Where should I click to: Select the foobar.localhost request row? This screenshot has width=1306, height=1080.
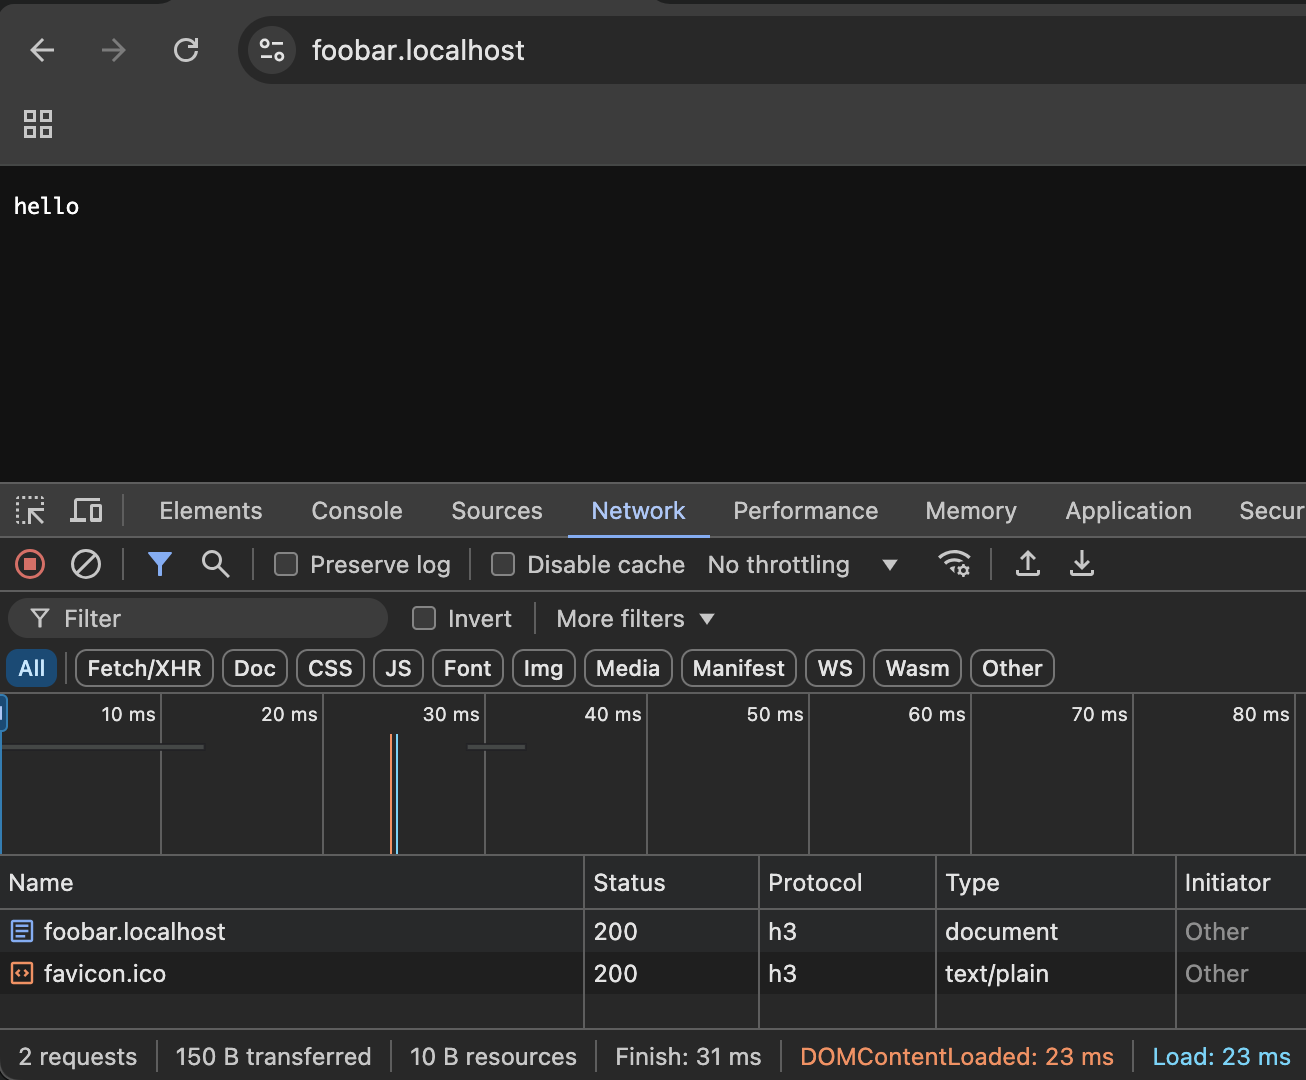click(653, 932)
